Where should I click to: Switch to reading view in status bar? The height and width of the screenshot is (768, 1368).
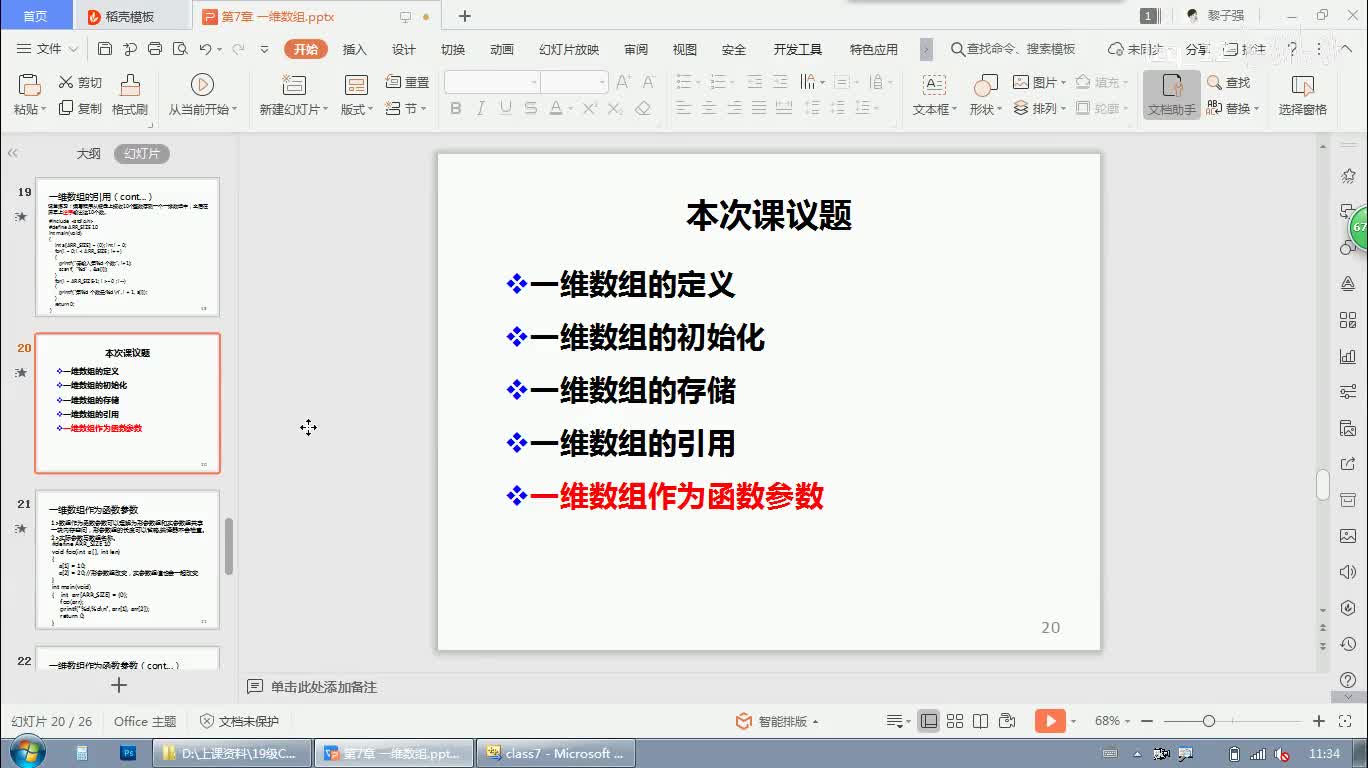[x=981, y=721]
